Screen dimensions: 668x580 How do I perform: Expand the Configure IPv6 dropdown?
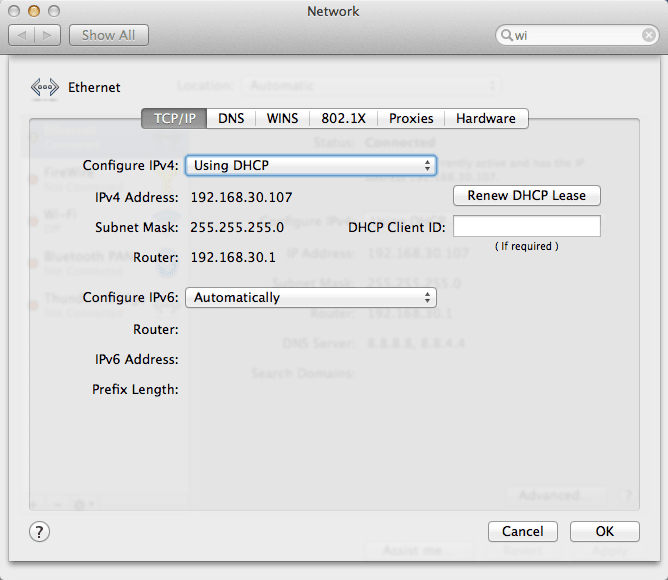point(311,297)
